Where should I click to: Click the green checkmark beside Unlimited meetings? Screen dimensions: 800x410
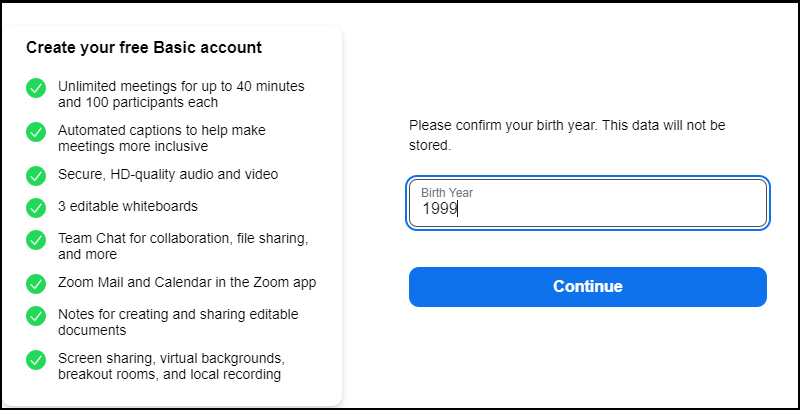(36, 88)
